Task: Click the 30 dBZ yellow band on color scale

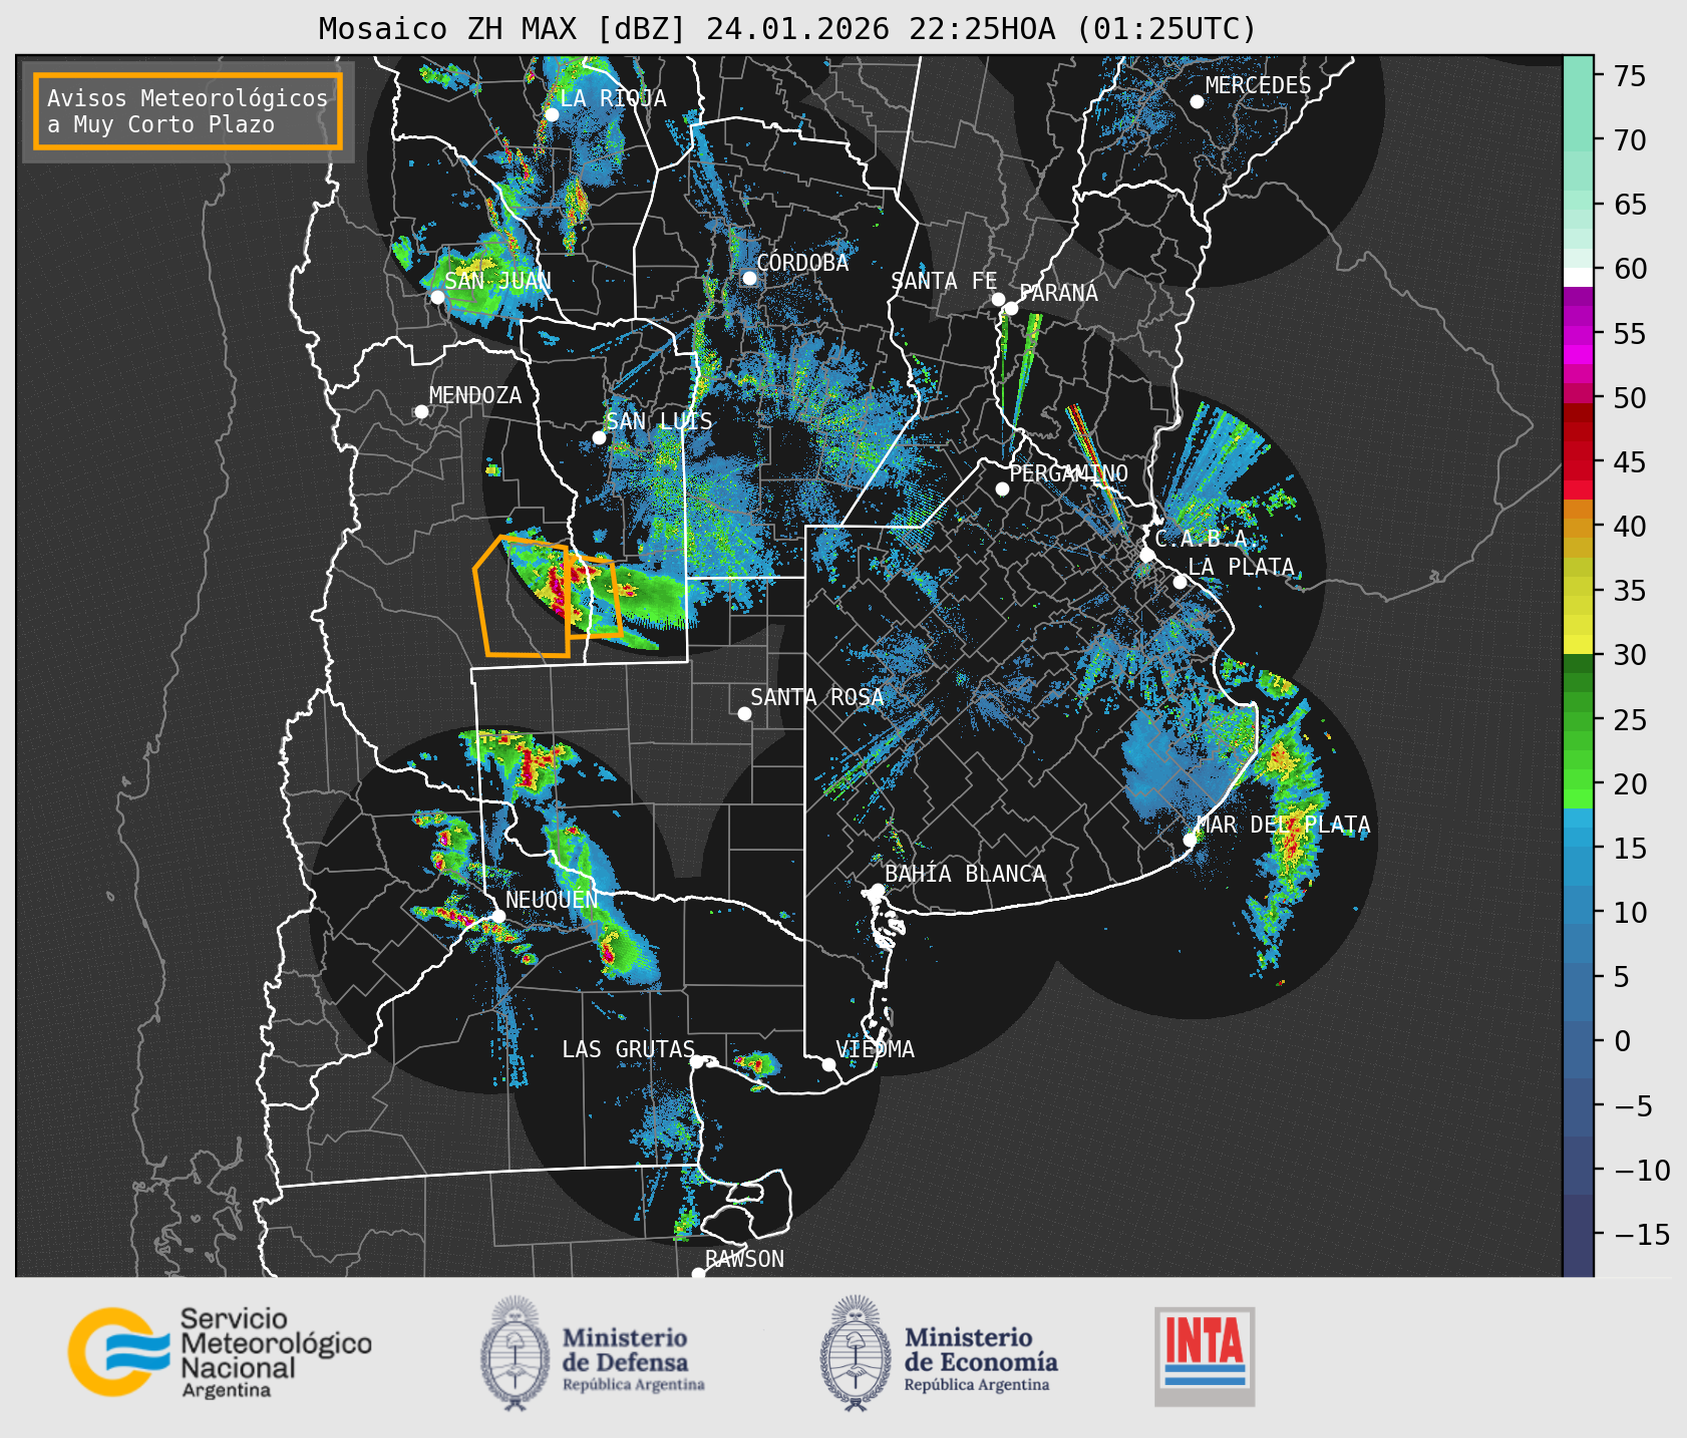Action: [1578, 645]
